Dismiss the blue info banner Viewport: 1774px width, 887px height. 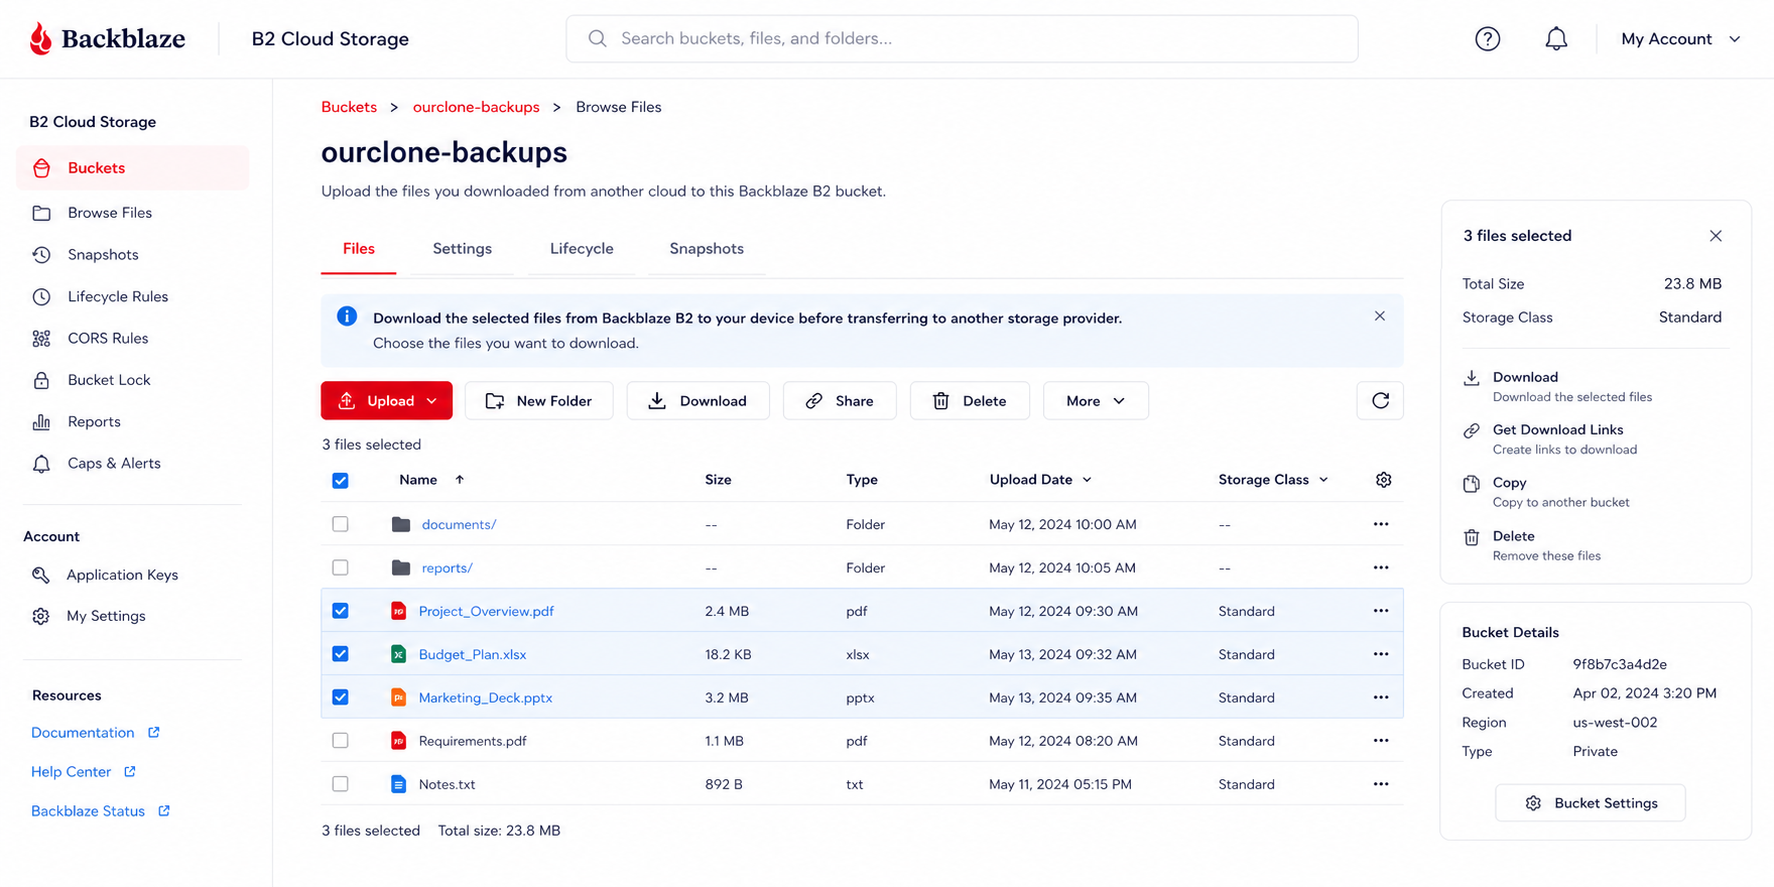click(1379, 316)
